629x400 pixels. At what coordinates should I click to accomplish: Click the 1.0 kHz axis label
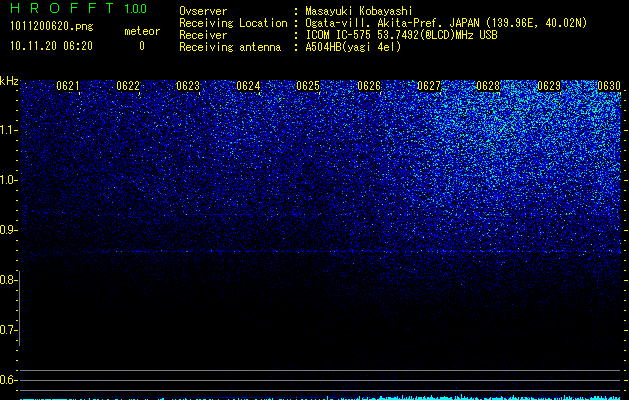click(8, 180)
